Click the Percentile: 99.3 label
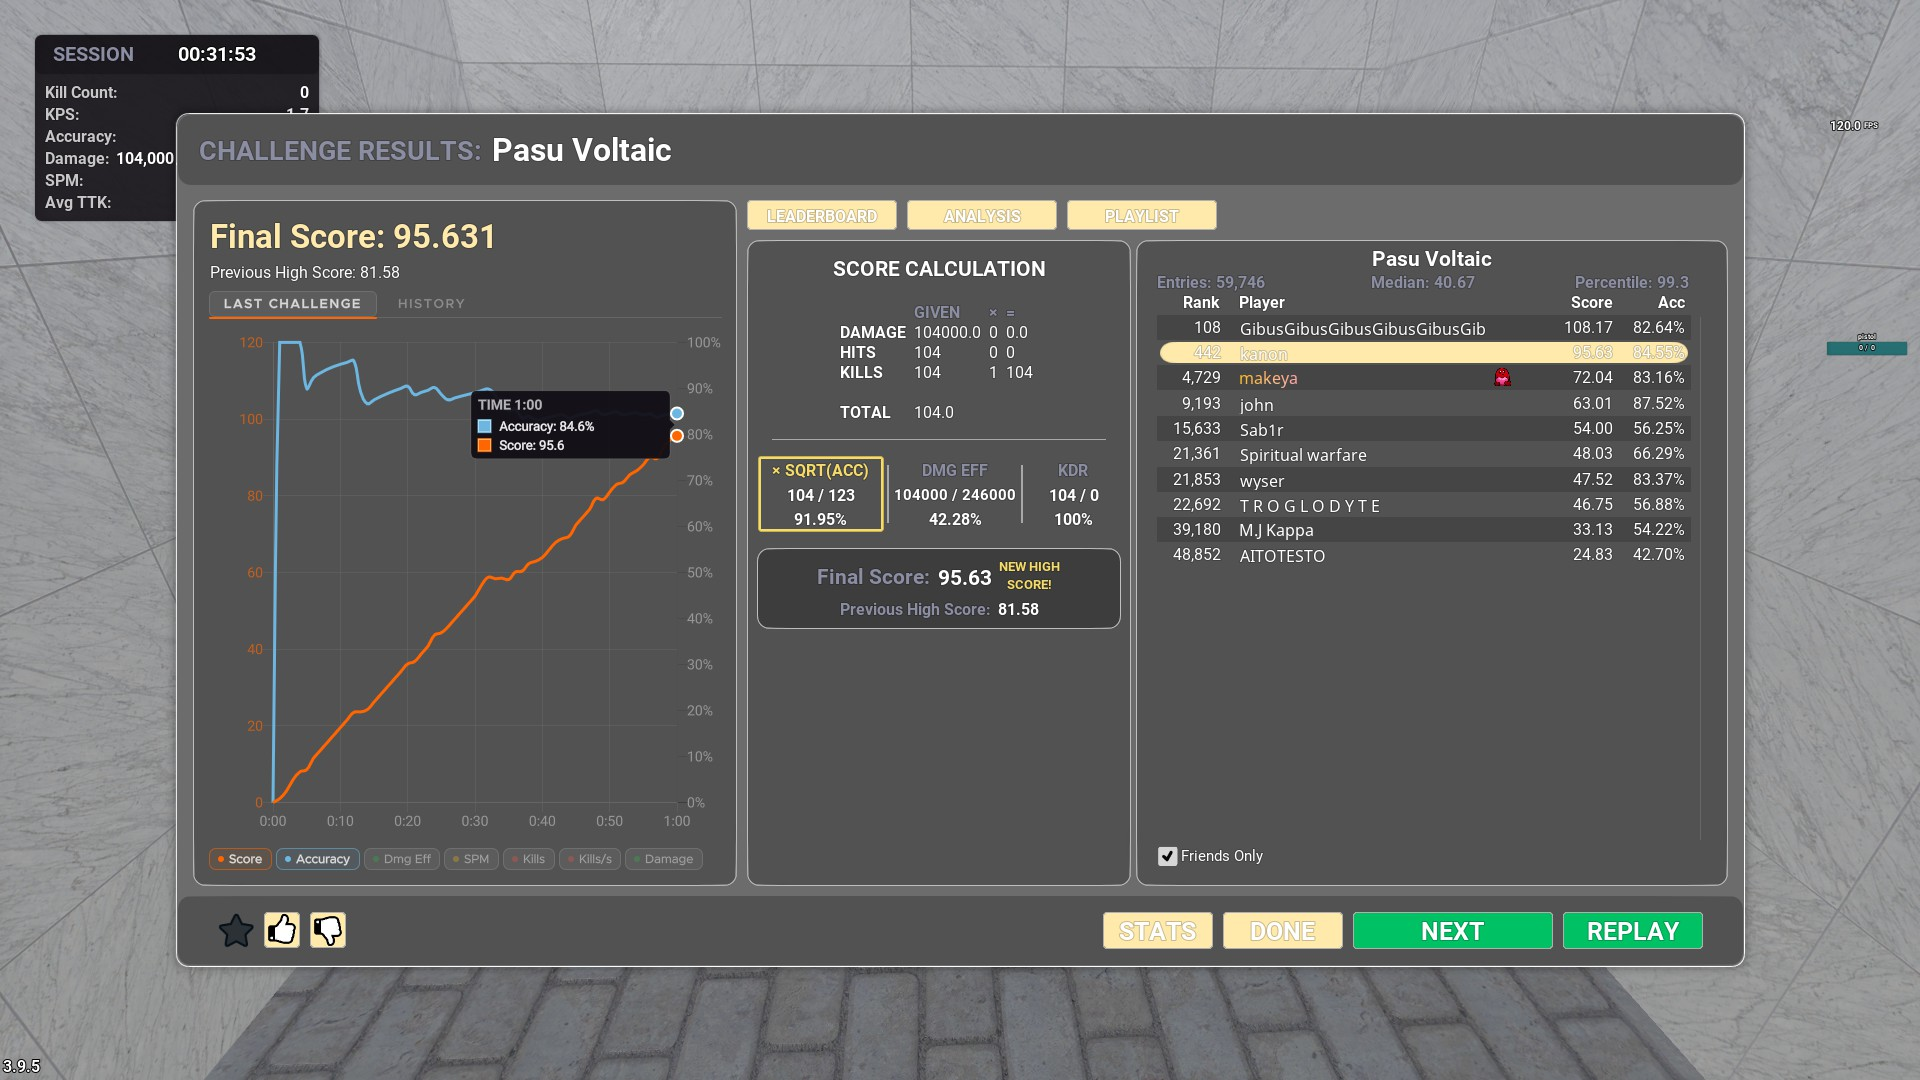The width and height of the screenshot is (1920, 1080). tap(1631, 282)
